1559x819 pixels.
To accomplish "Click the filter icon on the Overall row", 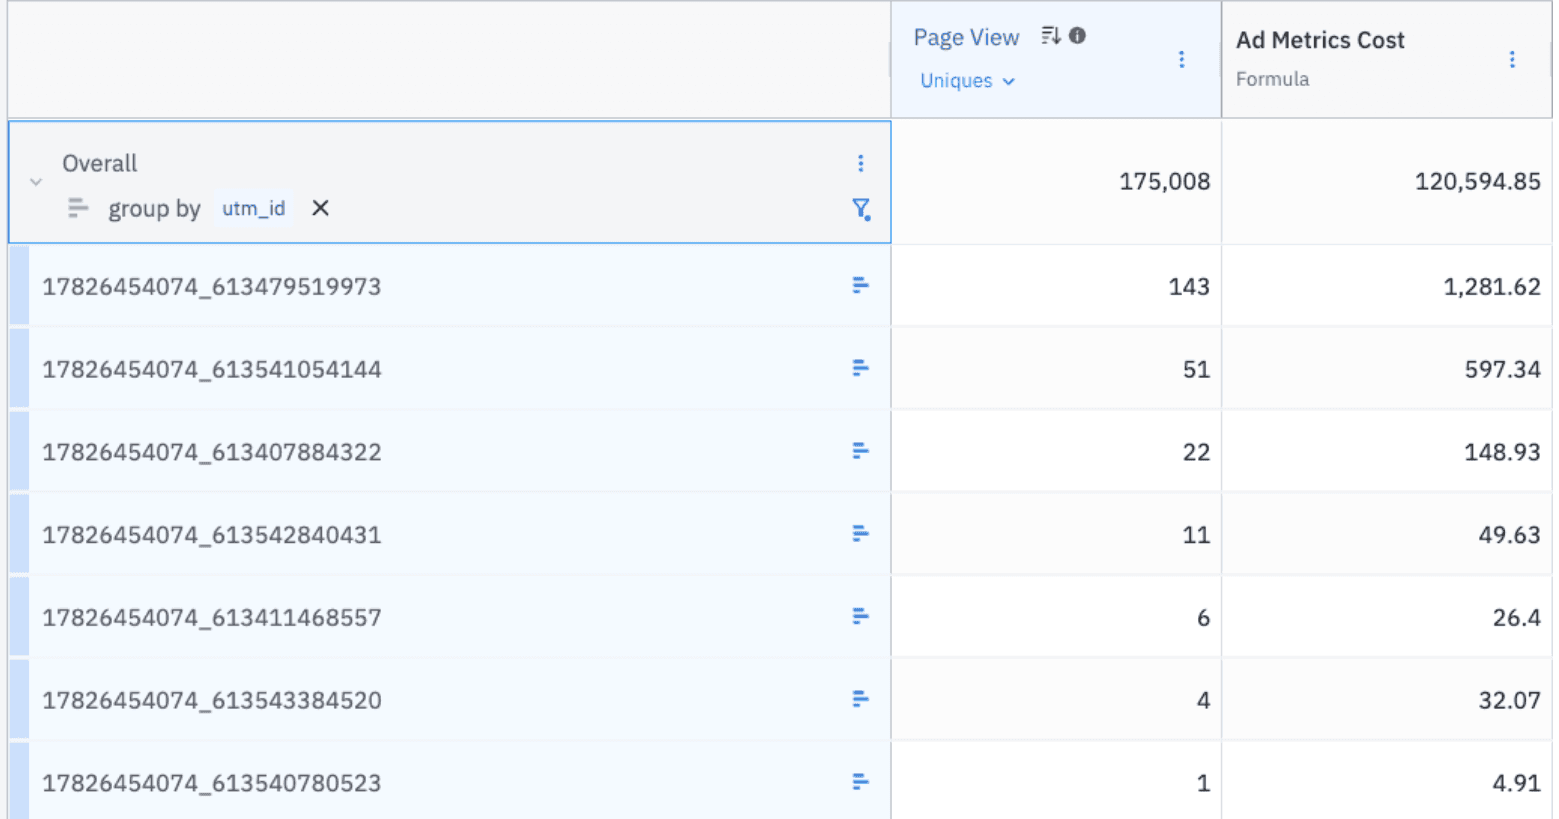I will tap(861, 210).
